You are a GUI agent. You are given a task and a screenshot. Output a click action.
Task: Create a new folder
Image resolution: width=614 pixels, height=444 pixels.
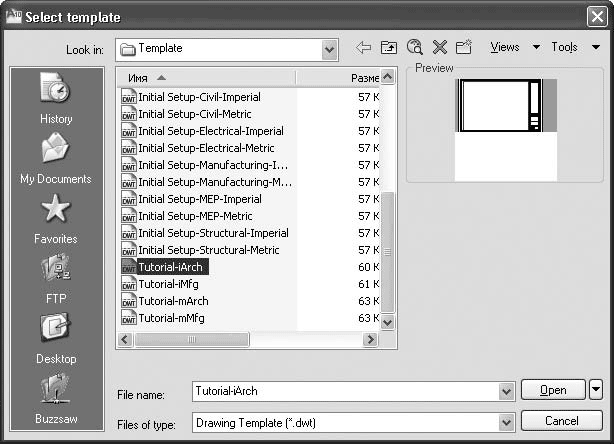[463, 48]
